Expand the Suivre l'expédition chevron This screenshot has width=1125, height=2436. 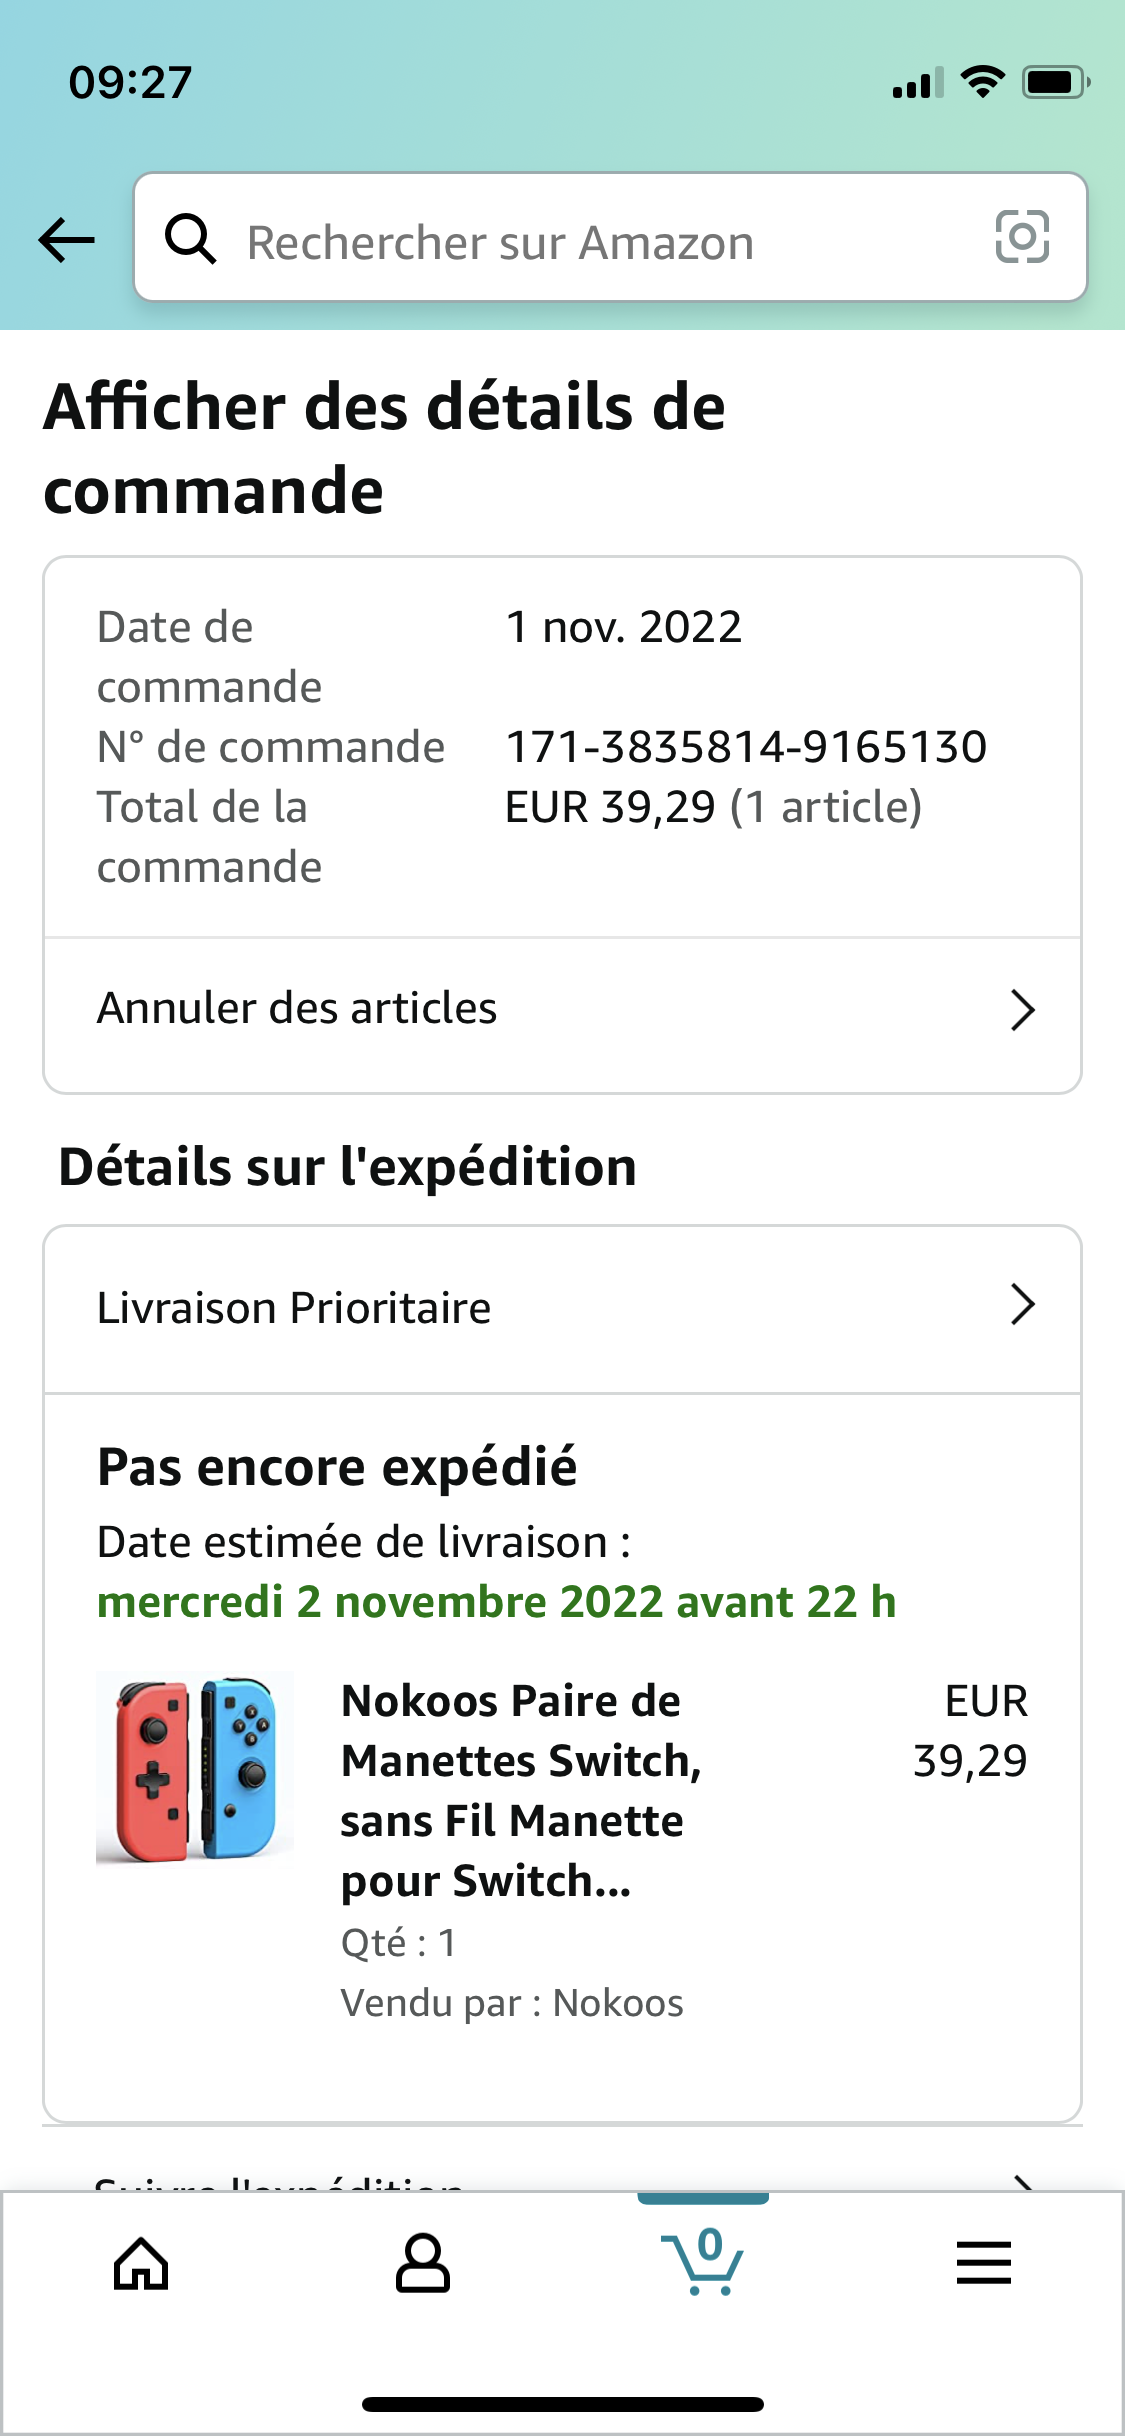tap(1022, 2181)
